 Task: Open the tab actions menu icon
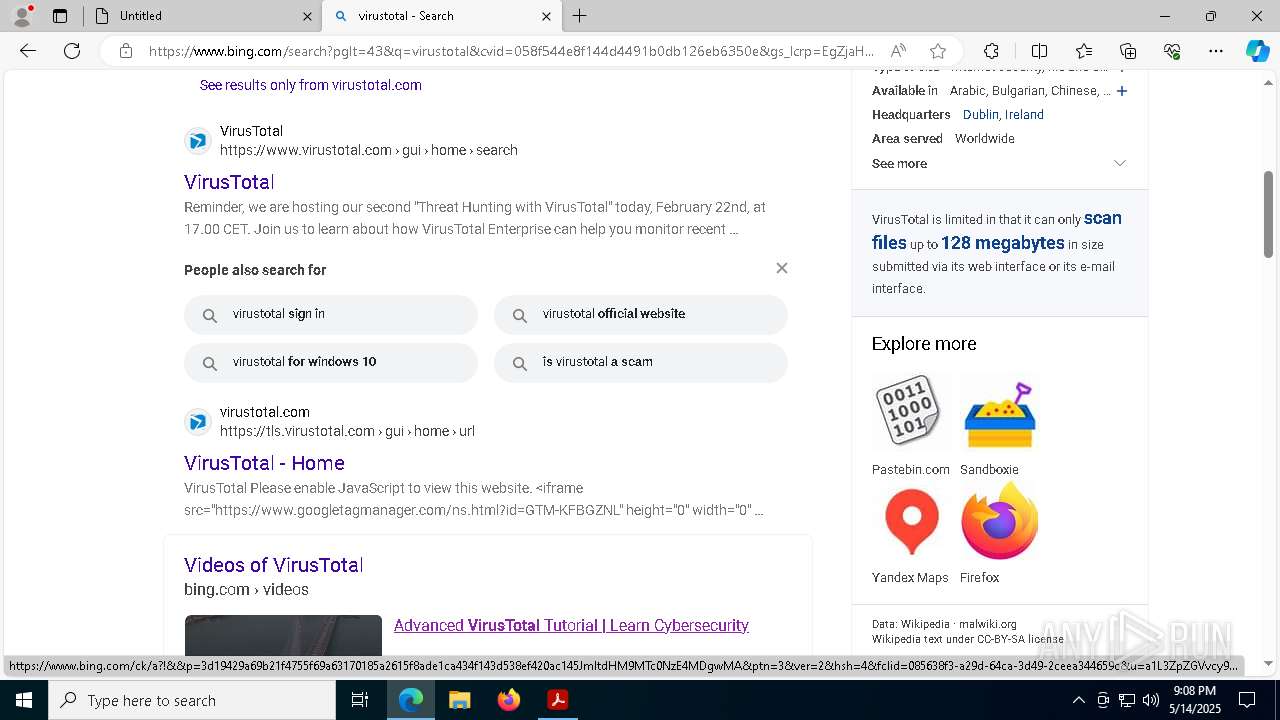(x=60, y=16)
